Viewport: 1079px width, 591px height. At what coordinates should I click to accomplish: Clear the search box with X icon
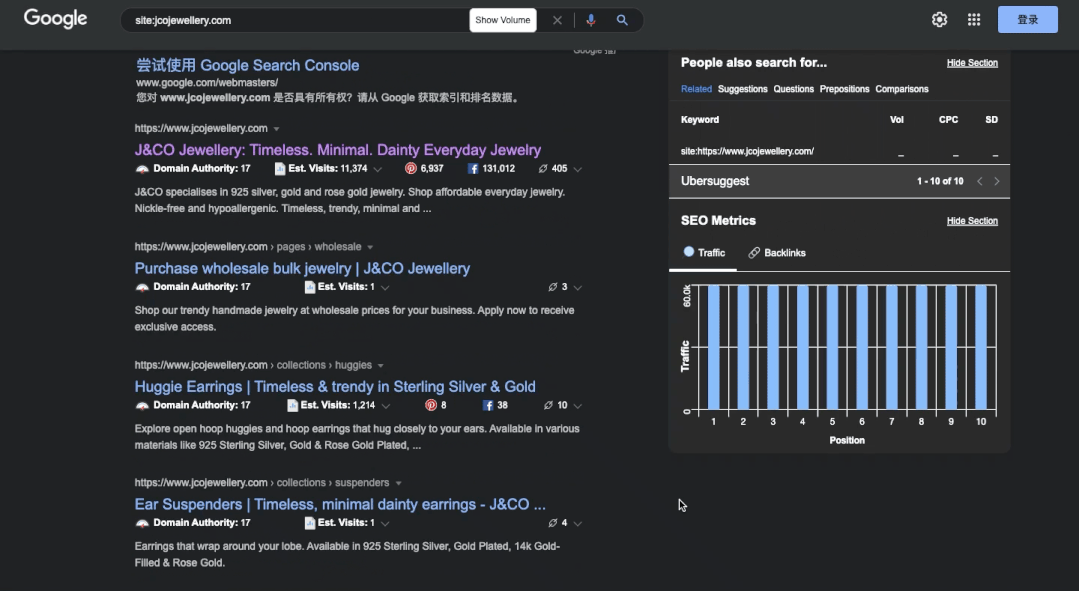click(558, 20)
